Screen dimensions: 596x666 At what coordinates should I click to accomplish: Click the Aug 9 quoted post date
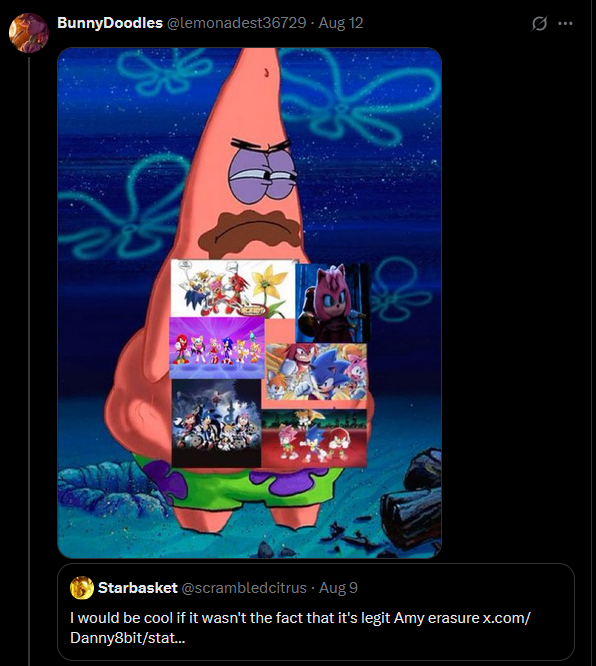339,588
